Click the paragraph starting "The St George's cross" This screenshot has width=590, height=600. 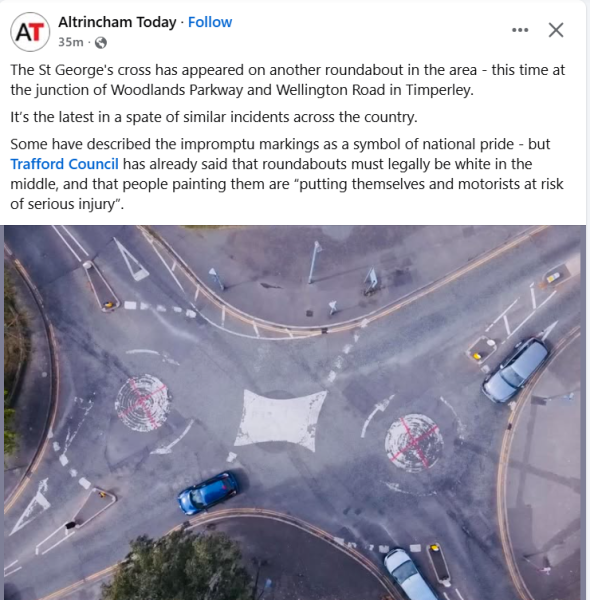click(287, 80)
